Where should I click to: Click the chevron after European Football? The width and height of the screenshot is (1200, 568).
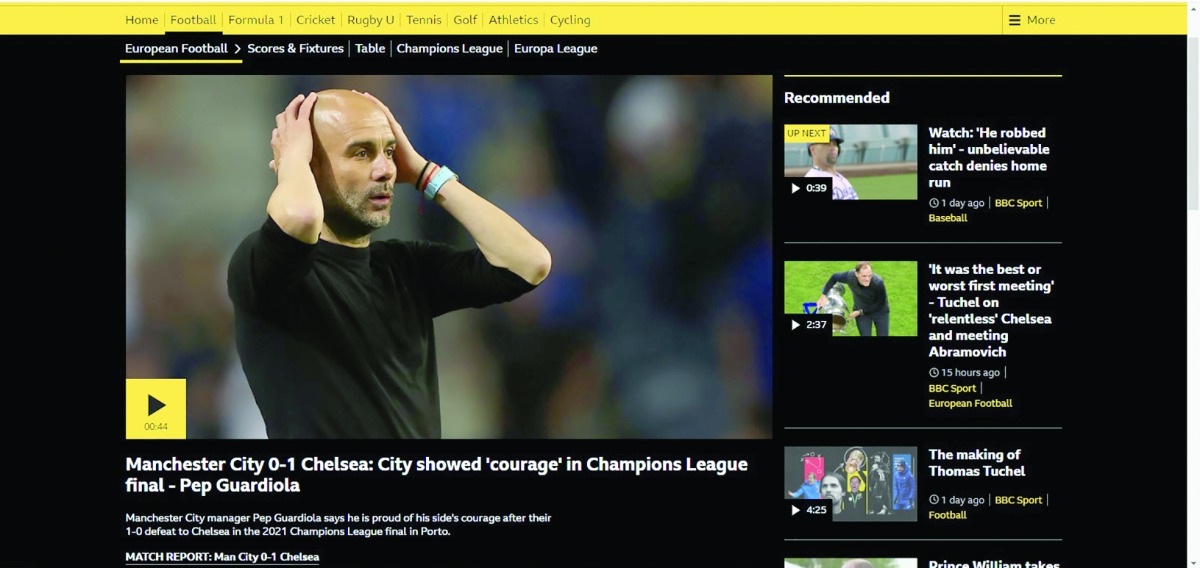click(238, 48)
